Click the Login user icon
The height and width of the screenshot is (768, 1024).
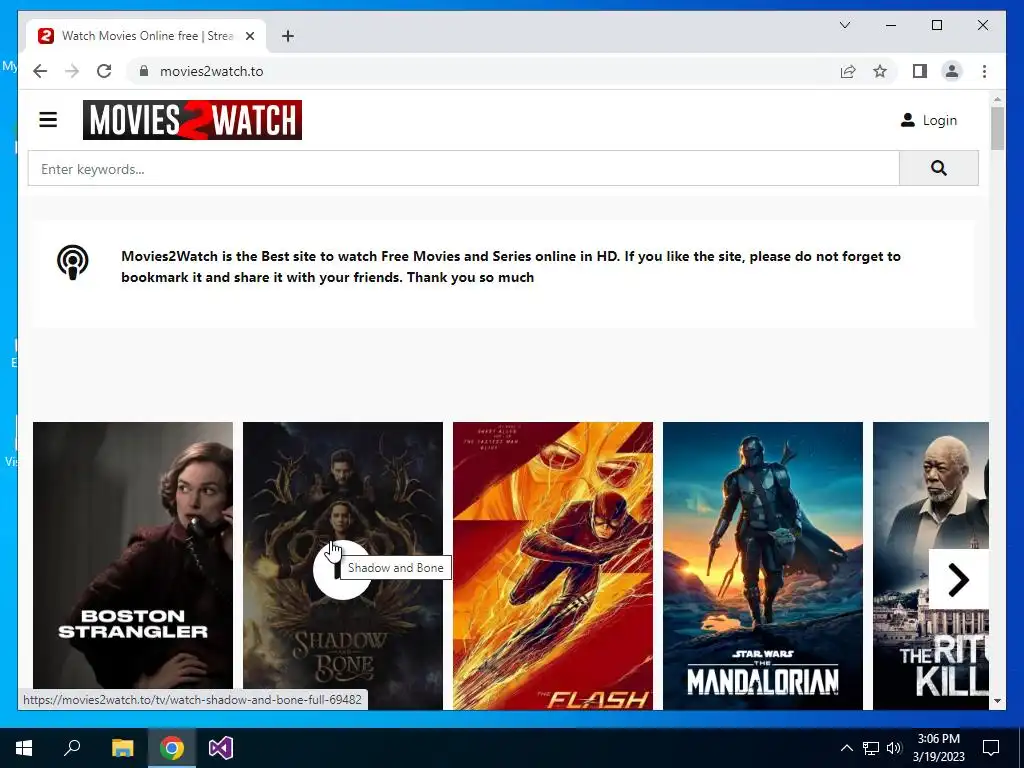[x=908, y=120]
